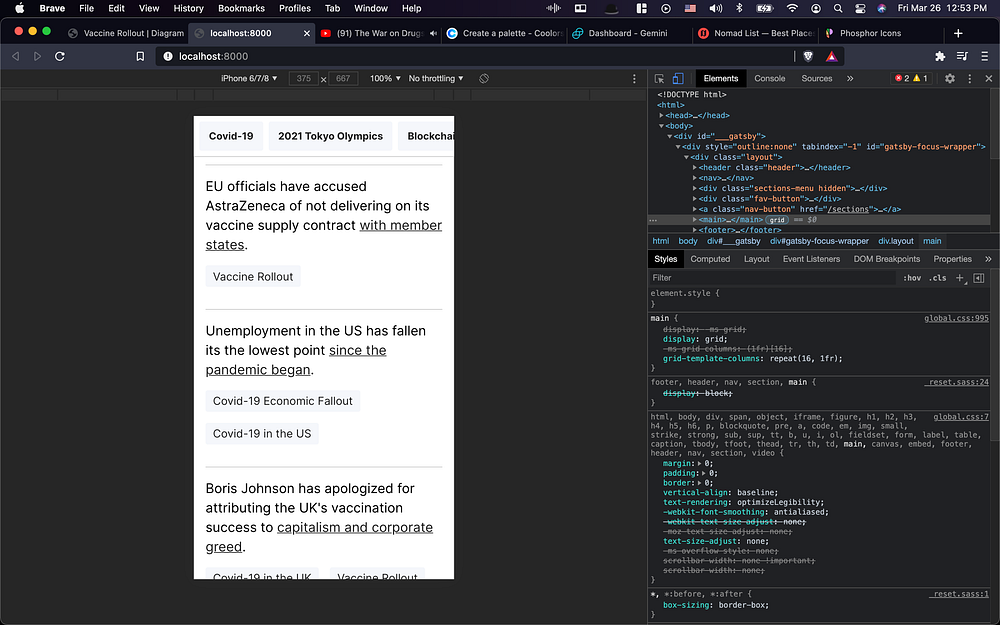The image size is (1000, 625).
Task: Expand the head element node
Action: pos(661,115)
